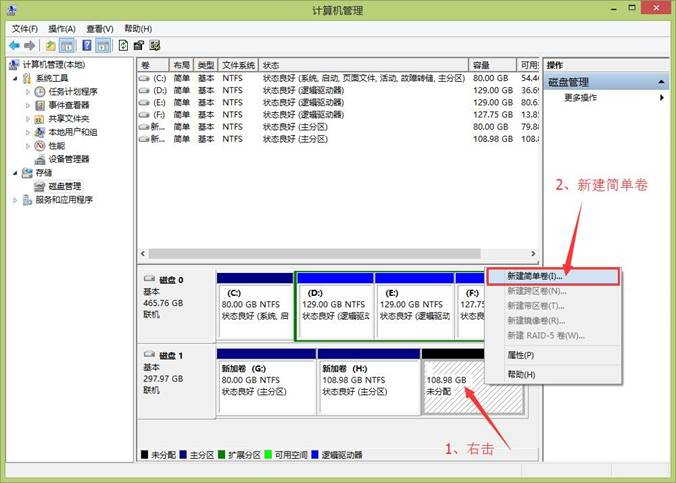The width and height of the screenshot is (676, 483).
Task: Choose 帮助(H) in the context menu
Action: 553,374
